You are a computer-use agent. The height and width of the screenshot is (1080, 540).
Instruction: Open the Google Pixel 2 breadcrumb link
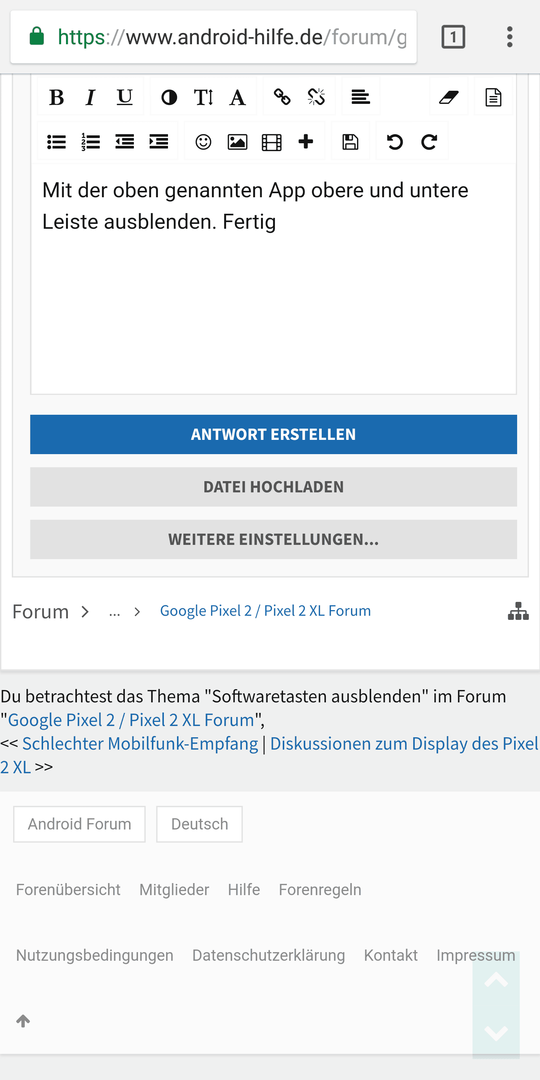pyautogui.click(x=265, y=611)
